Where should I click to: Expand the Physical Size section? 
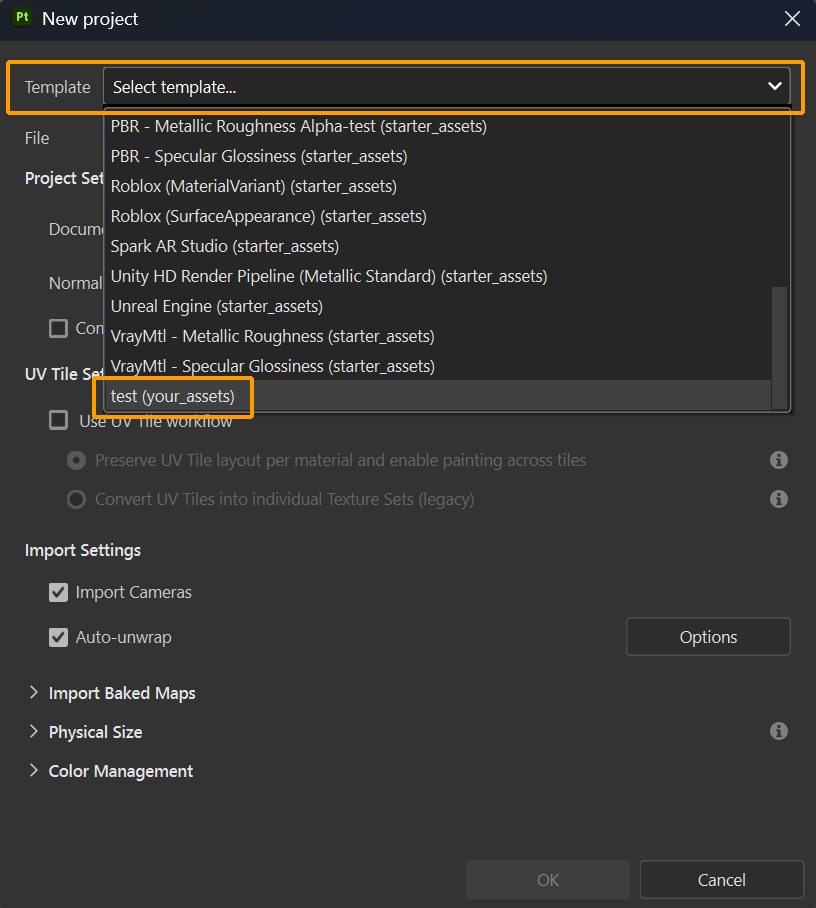pyautogui.click(x=34, y=731)
